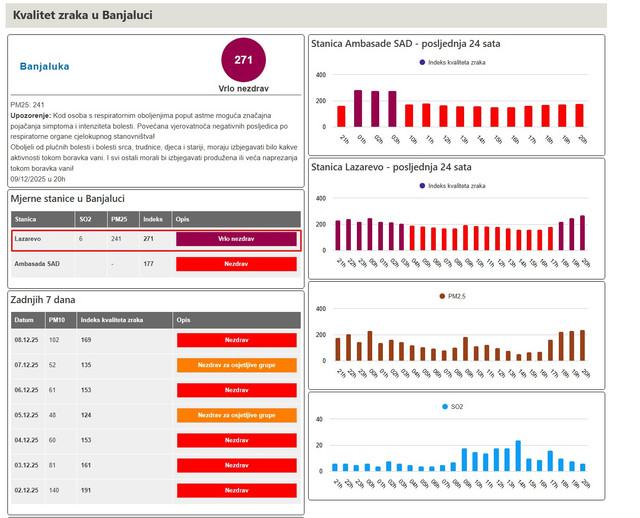Click index value 191 for 02.12.25
Image resolution: width=640 pixels, height=518 pixels.
tap(86, 490)
